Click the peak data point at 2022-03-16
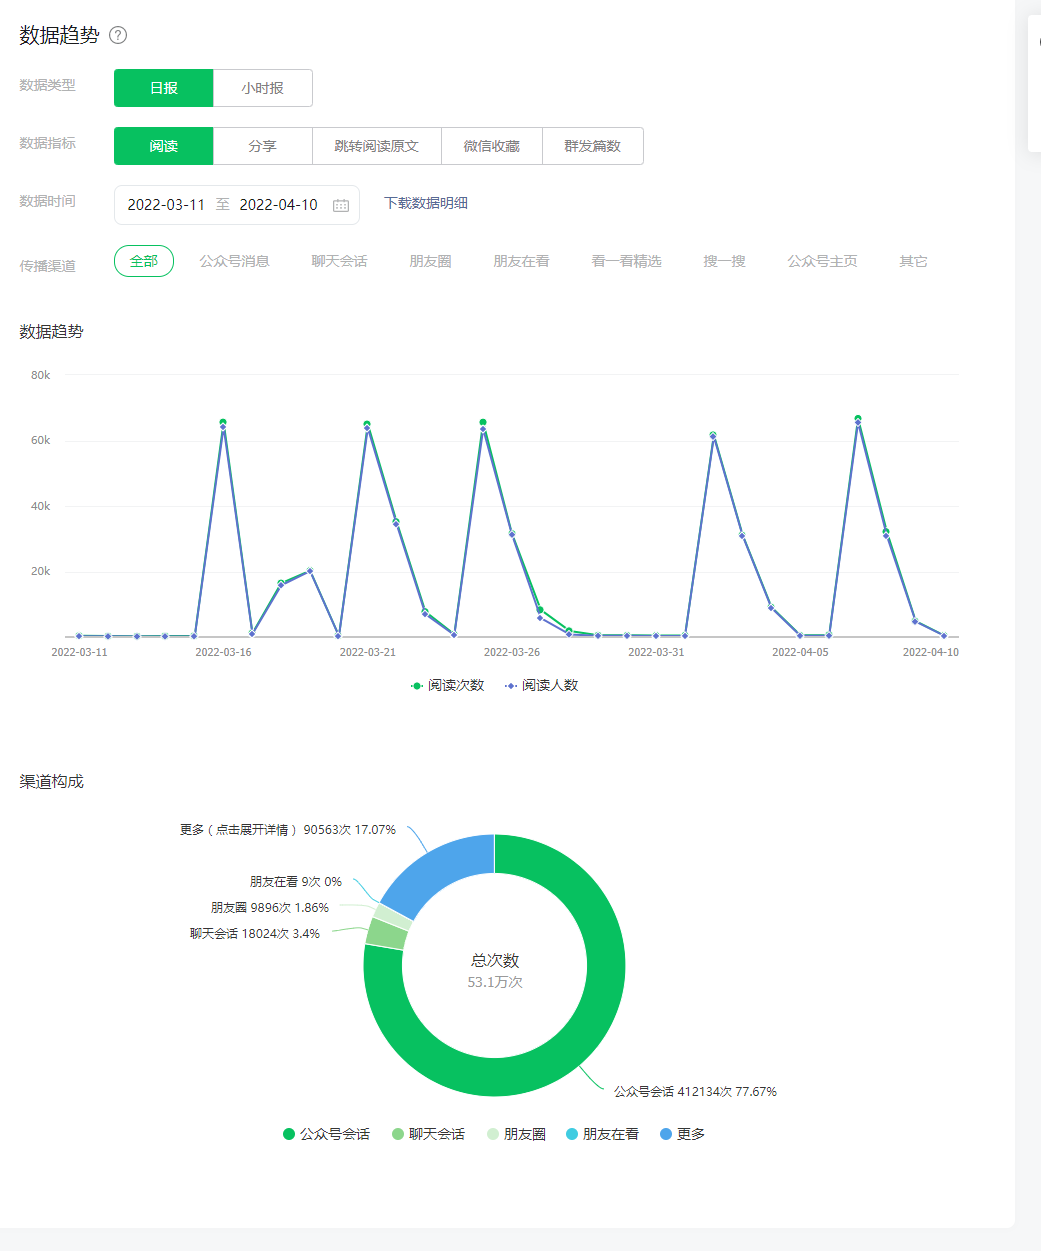This screenshot has height=1251, width=1041. tap(223, 423)
